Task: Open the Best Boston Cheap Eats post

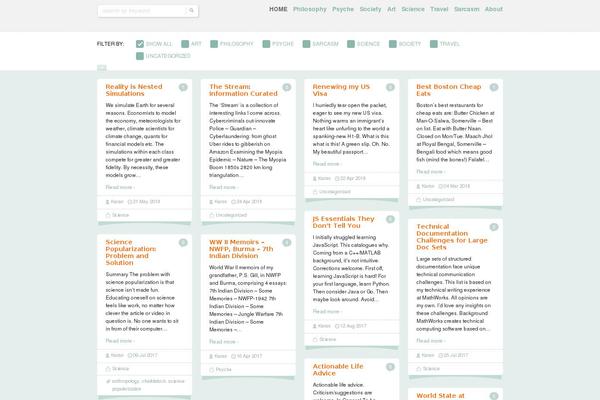Action: (x=448, y=90)
